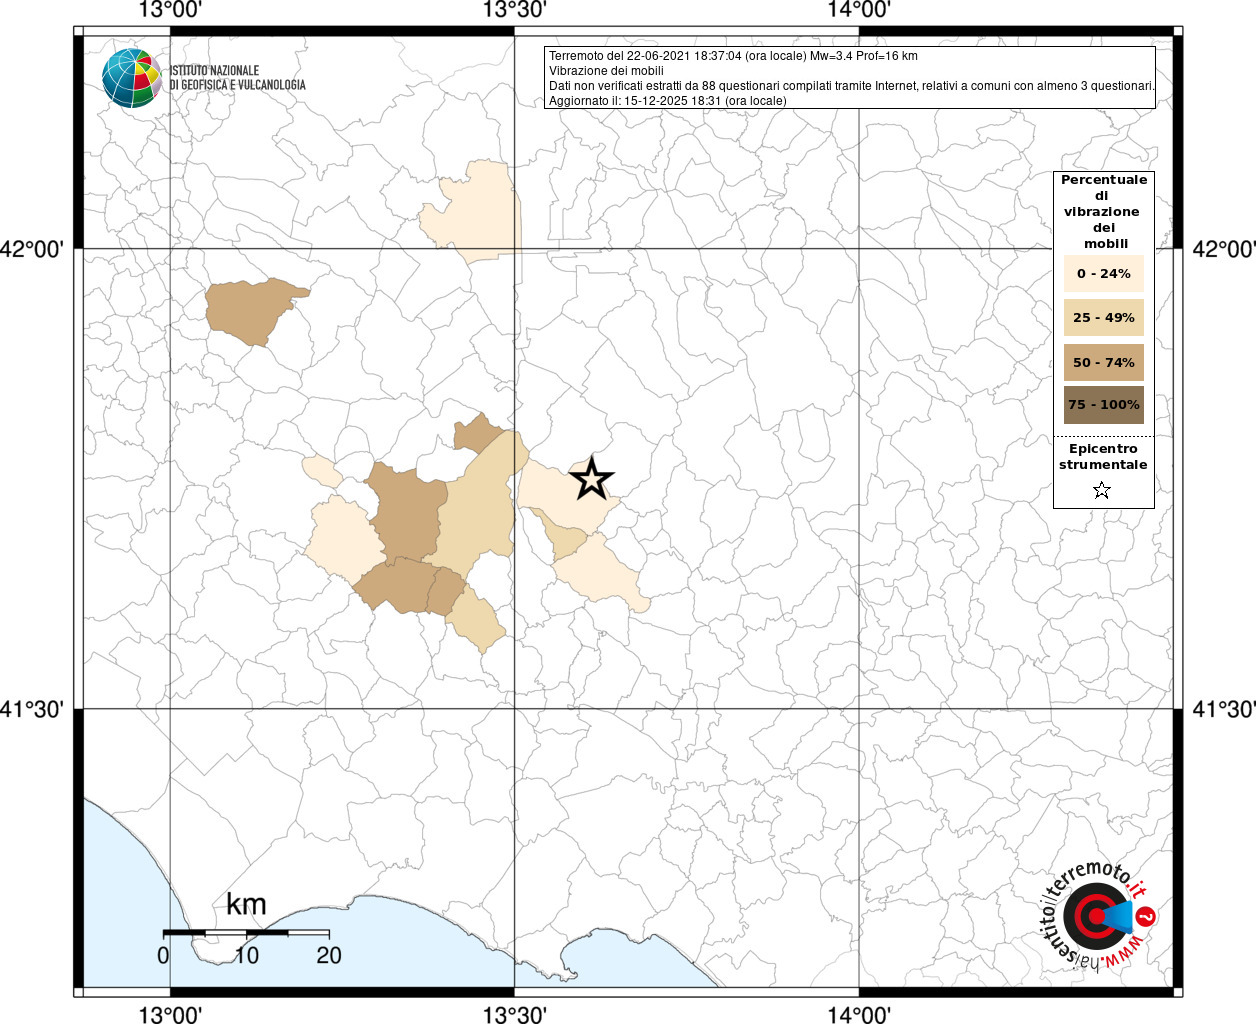Select the 75 - 100% legend swatch
Screen dimensions: 1256x1024
1104,405
